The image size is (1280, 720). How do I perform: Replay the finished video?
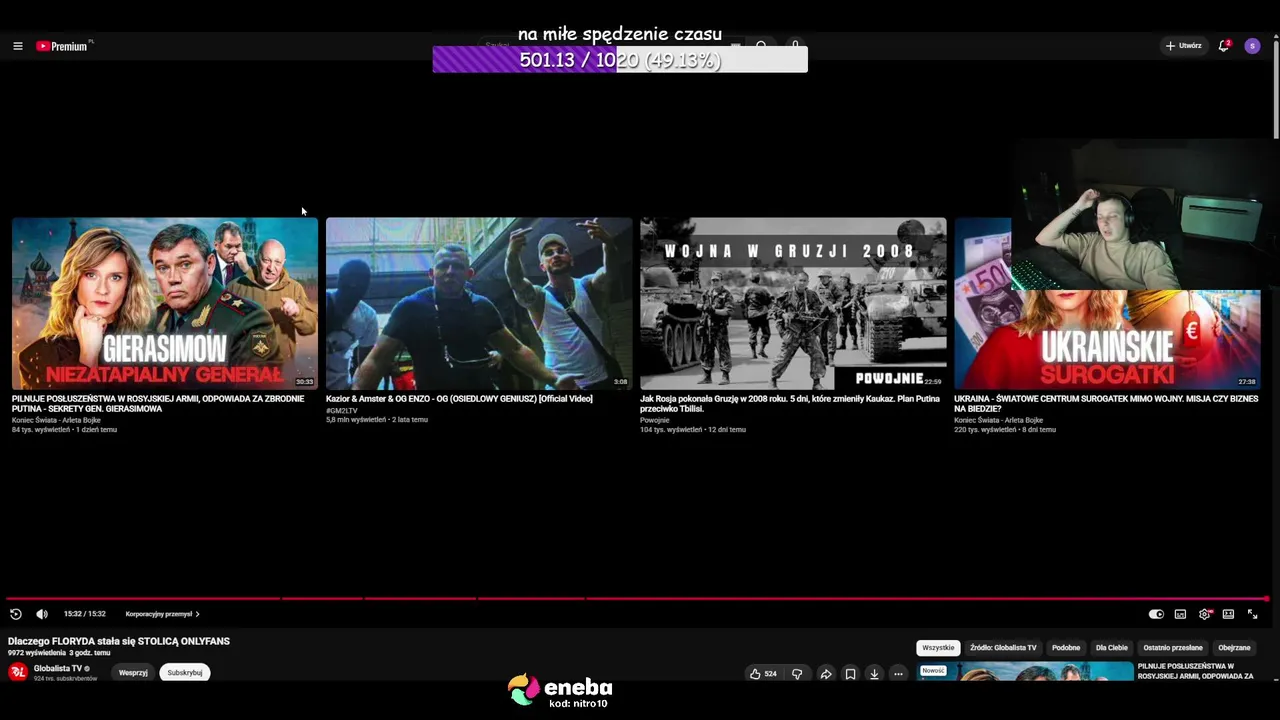tap(16, 614)
